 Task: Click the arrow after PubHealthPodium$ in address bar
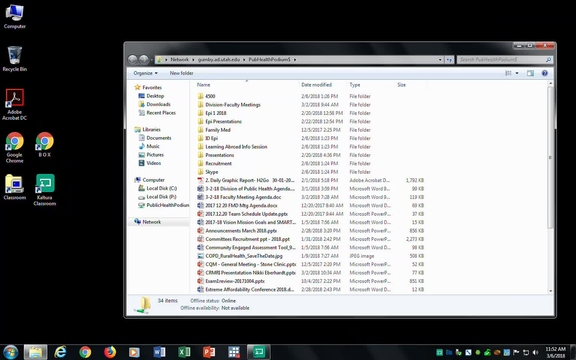(x=295, y=60)
